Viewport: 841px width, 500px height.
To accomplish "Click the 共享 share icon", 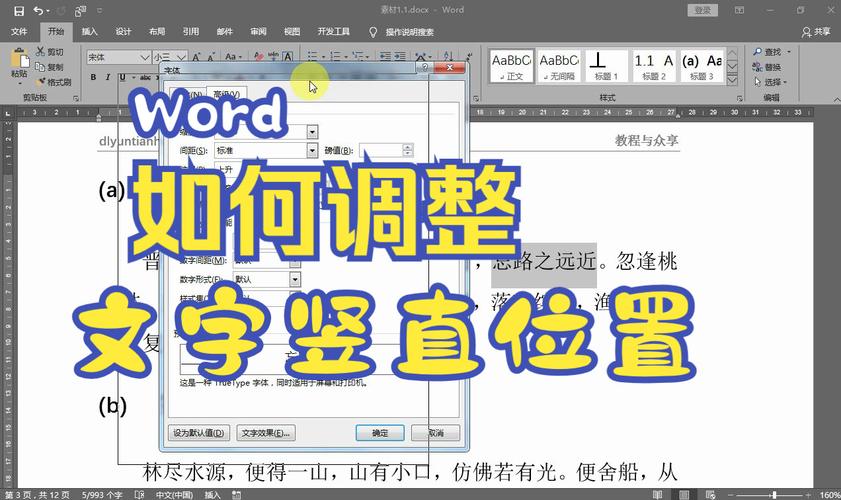I will click(x=816, y=32).
